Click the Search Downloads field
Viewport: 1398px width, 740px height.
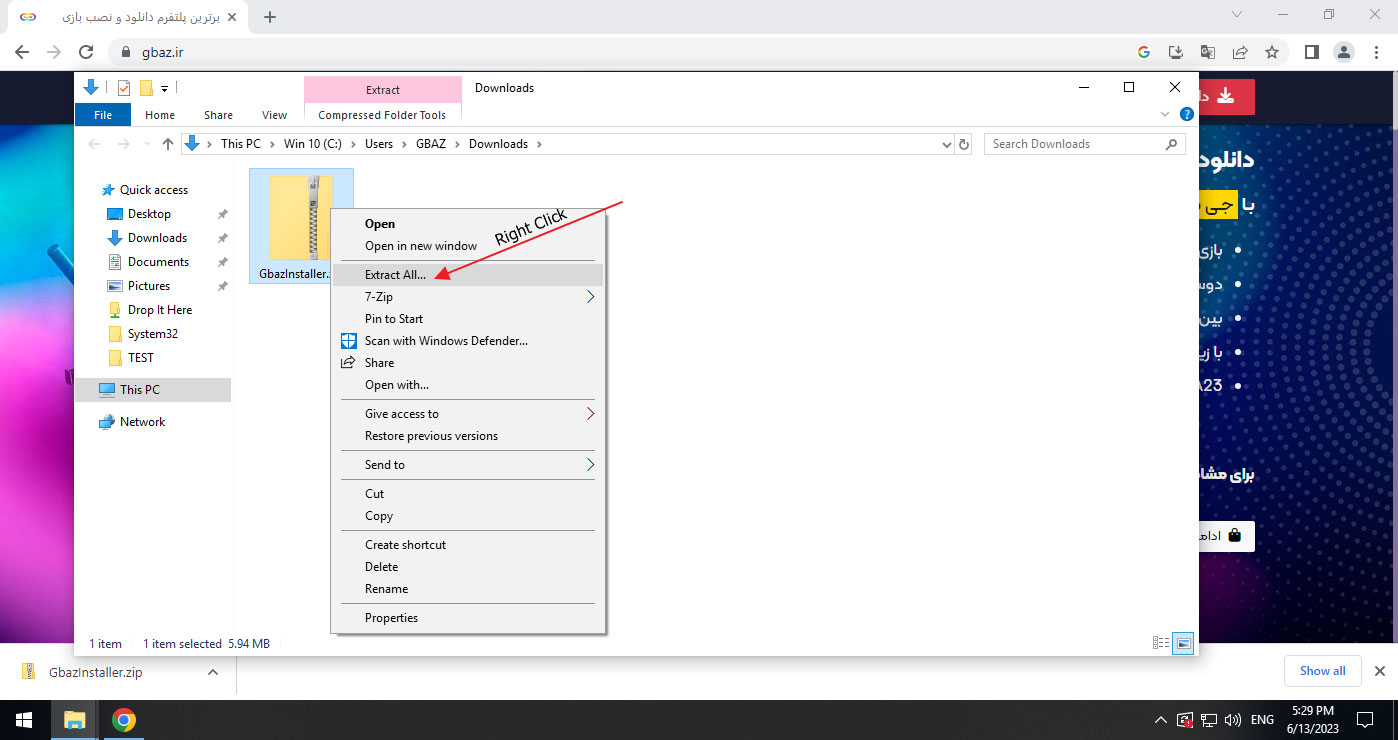[x=1075, y=144]
